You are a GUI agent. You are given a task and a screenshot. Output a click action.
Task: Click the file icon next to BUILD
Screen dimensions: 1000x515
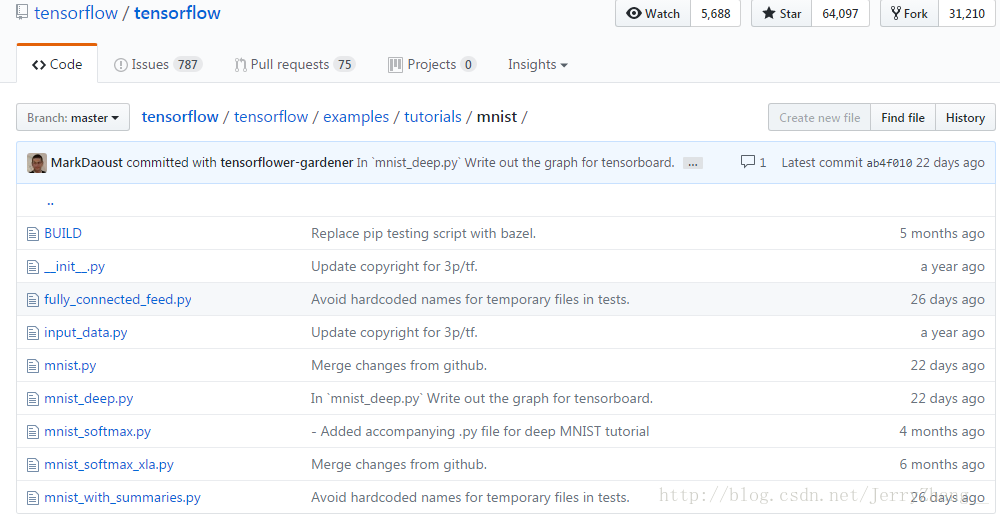(33, 234)
